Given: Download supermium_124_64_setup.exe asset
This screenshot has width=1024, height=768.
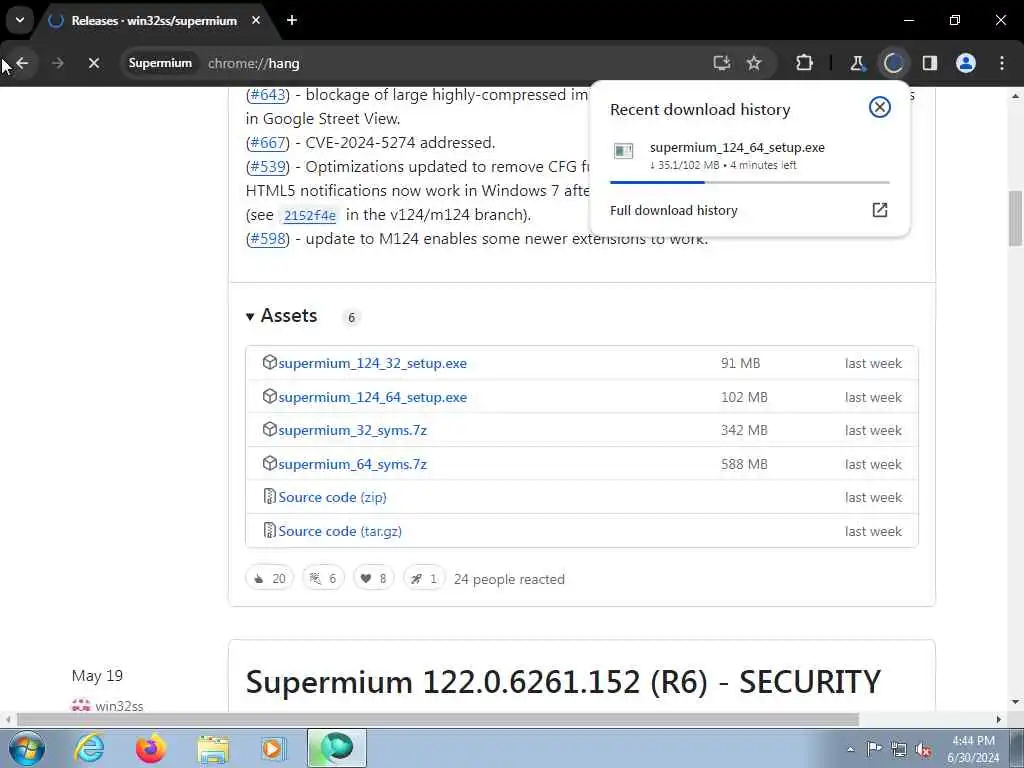Looking at the screenshot, I should 372,397.
